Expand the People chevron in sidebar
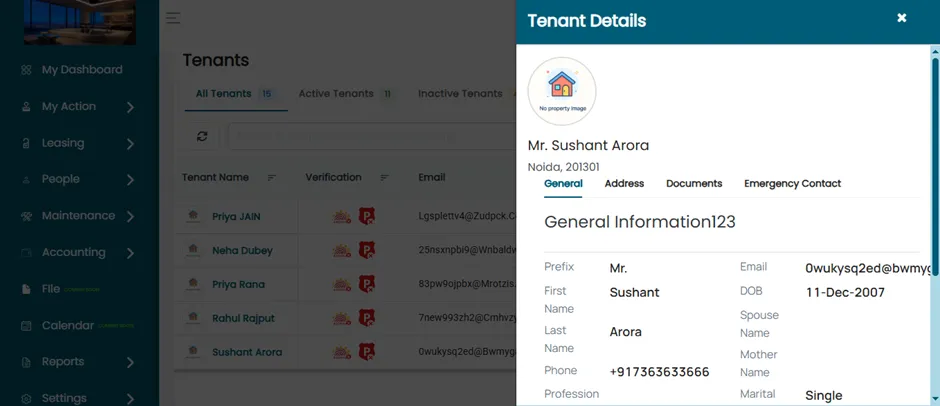The height and width of the screenshot is (406, 940). click(x=130, y=180)
